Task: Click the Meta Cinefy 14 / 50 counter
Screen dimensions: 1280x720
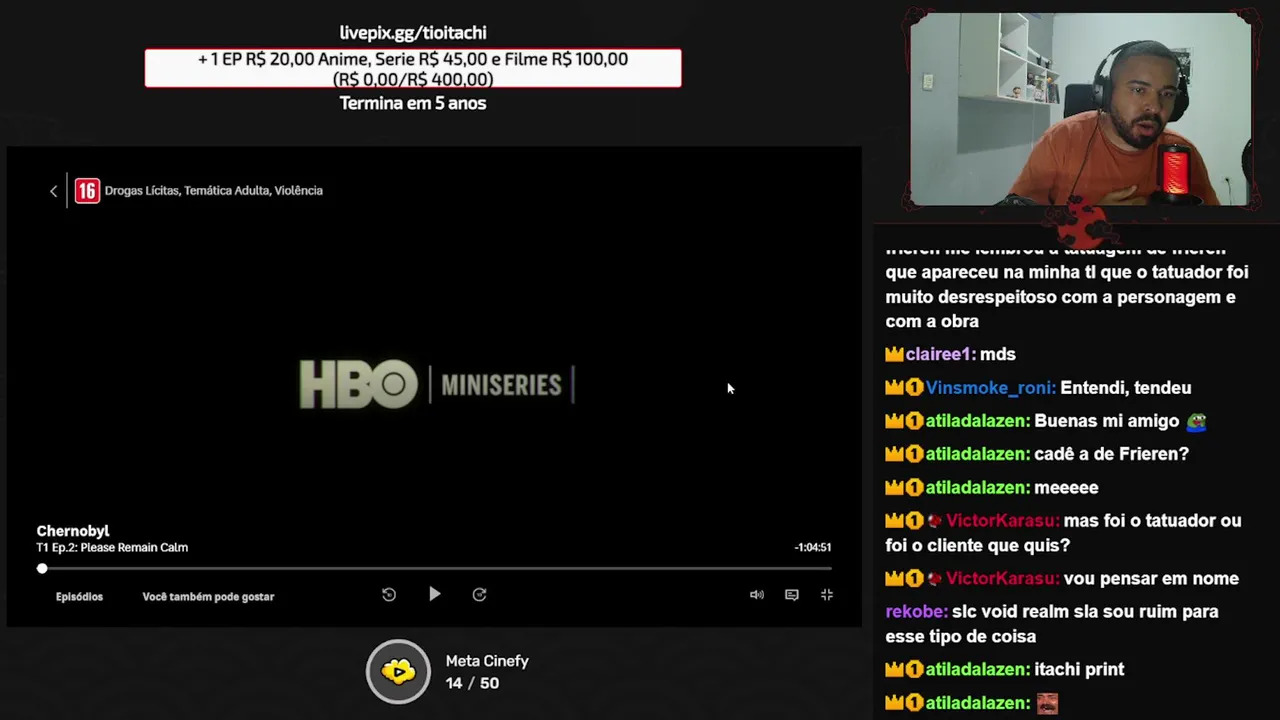Action: [472, 683]
